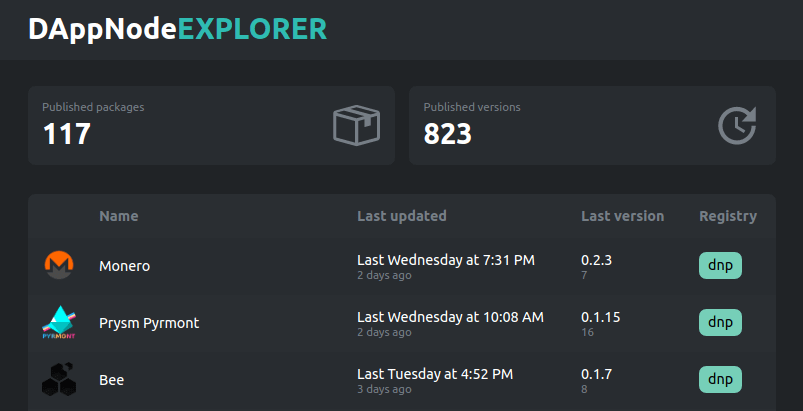Screen dimensions: 803x411
Task: Open the DAppNode Explorer home logo
Action: pos(177,30)
